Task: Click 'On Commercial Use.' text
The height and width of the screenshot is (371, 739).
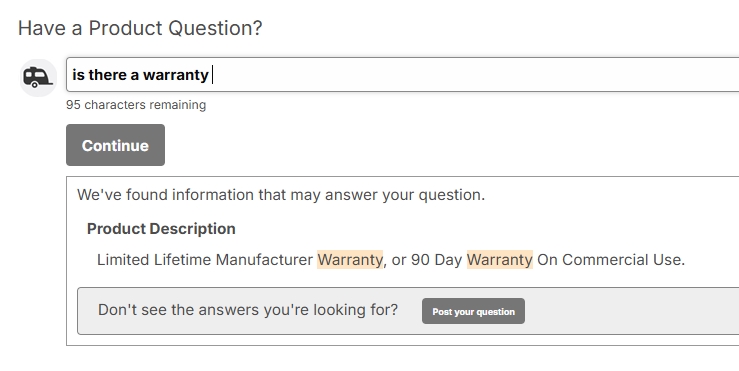Action: click(611, 260)
